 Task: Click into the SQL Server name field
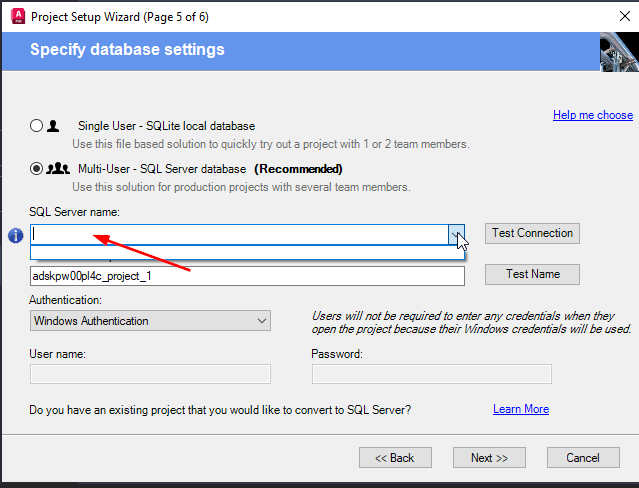click(x=240, y=234)
